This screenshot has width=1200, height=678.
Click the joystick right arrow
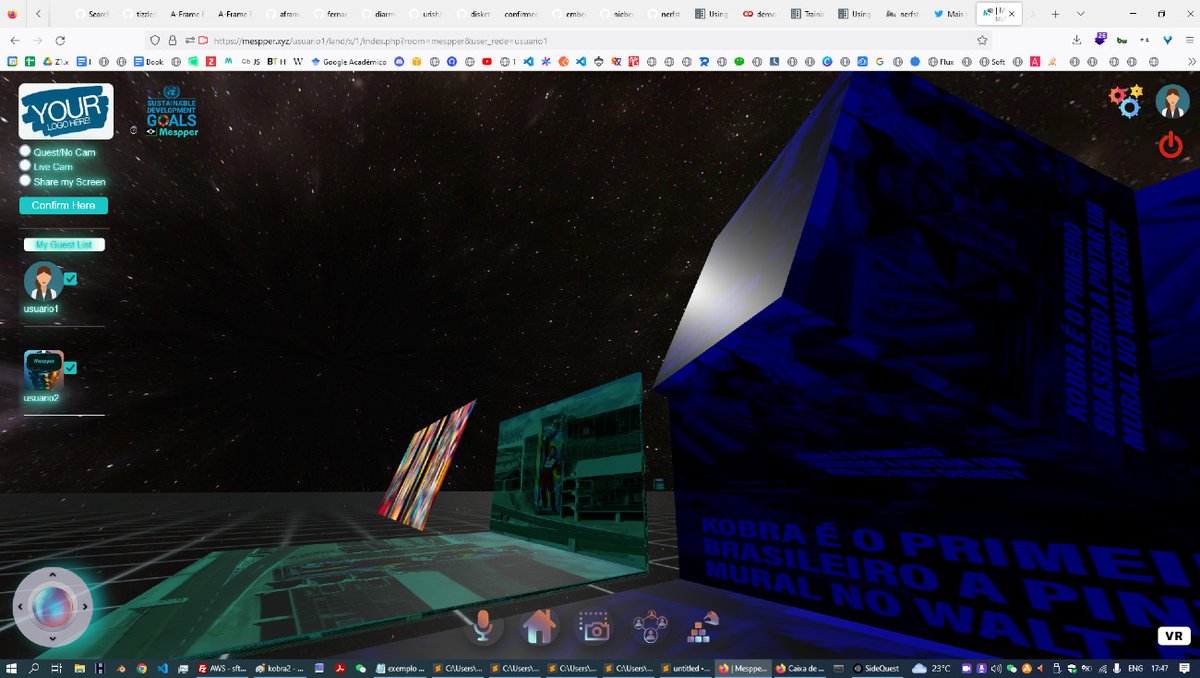click(84, 606)
